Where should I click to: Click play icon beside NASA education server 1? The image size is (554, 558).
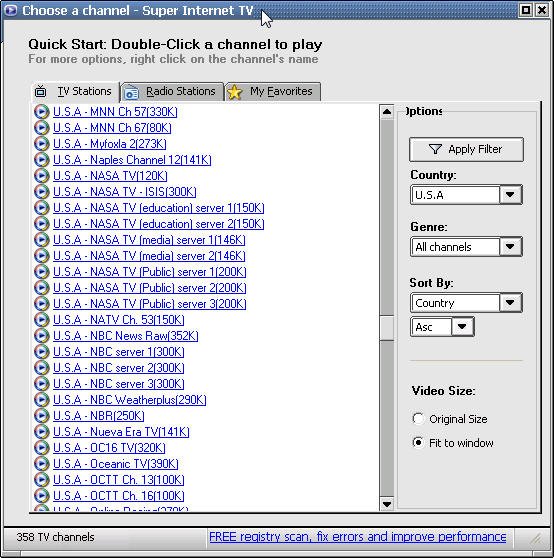[41, 208]
